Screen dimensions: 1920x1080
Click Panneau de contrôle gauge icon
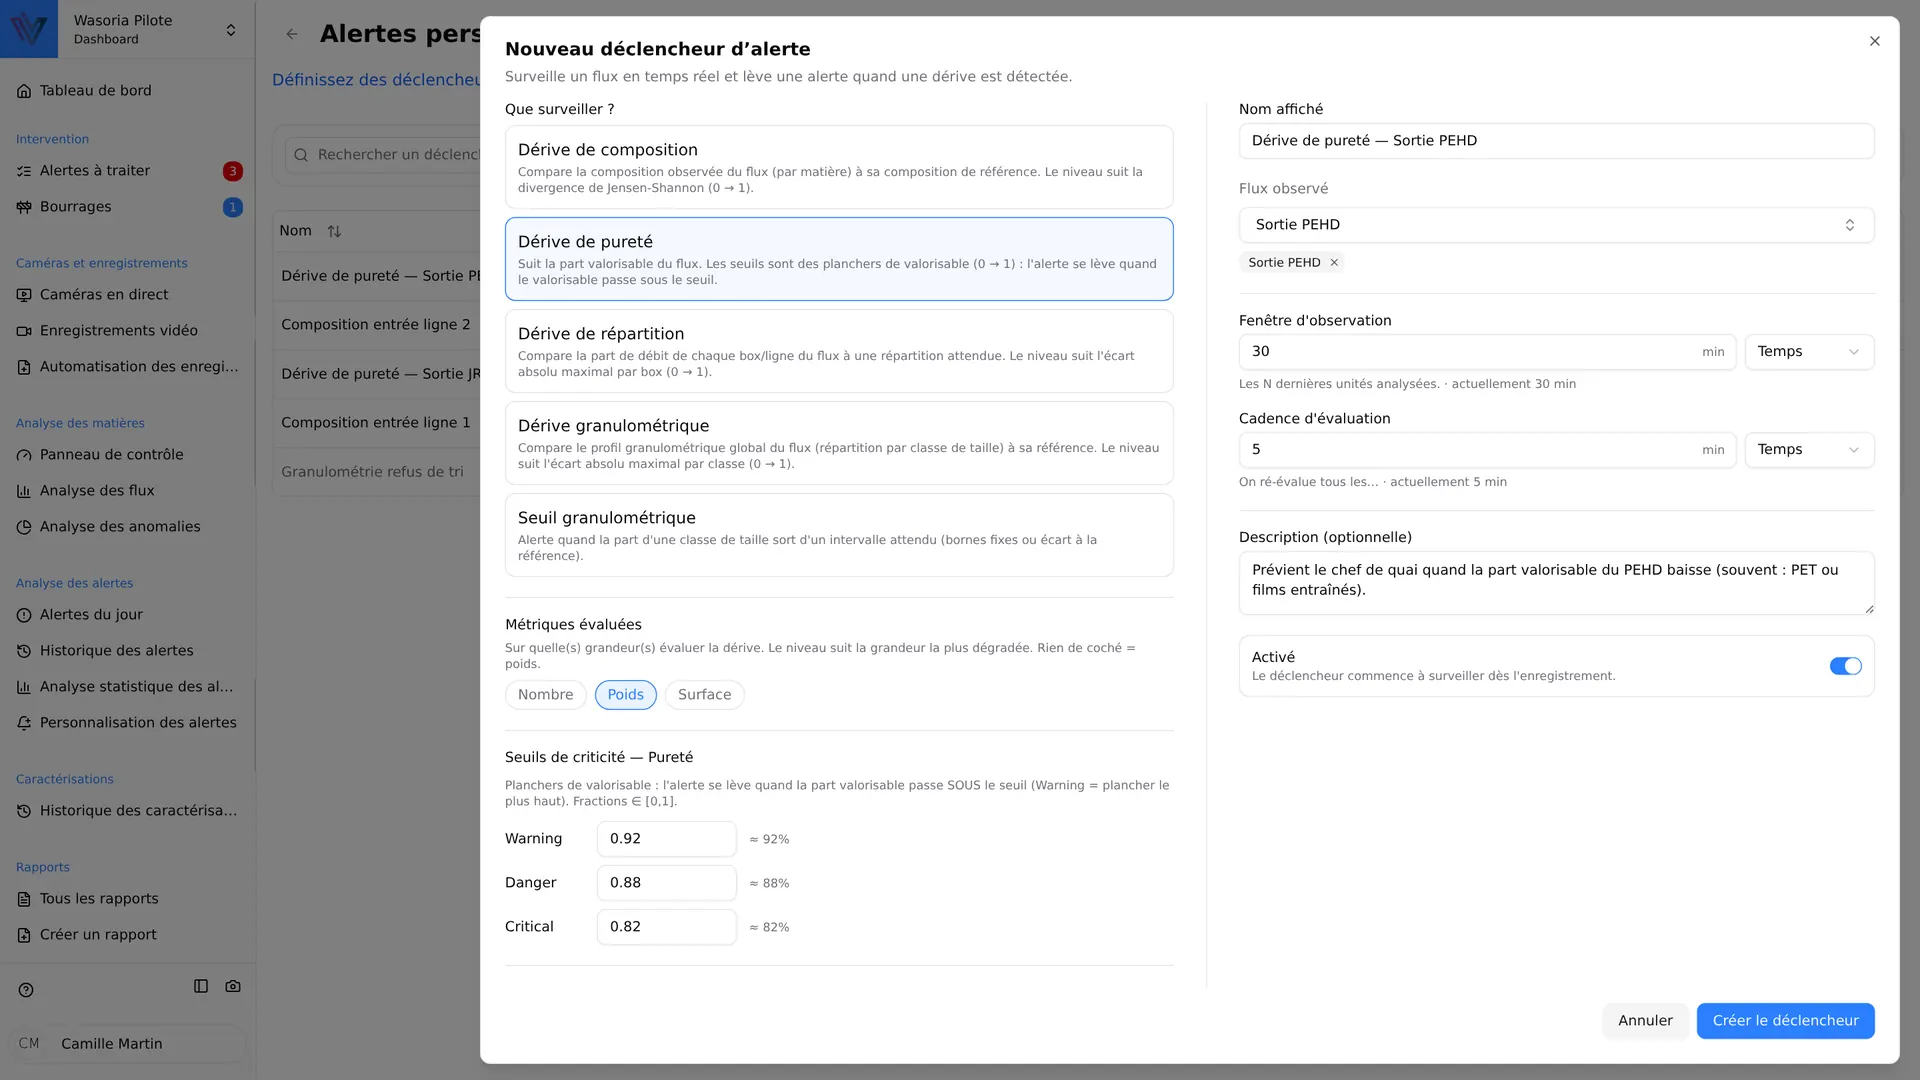[x=24, y=455]
